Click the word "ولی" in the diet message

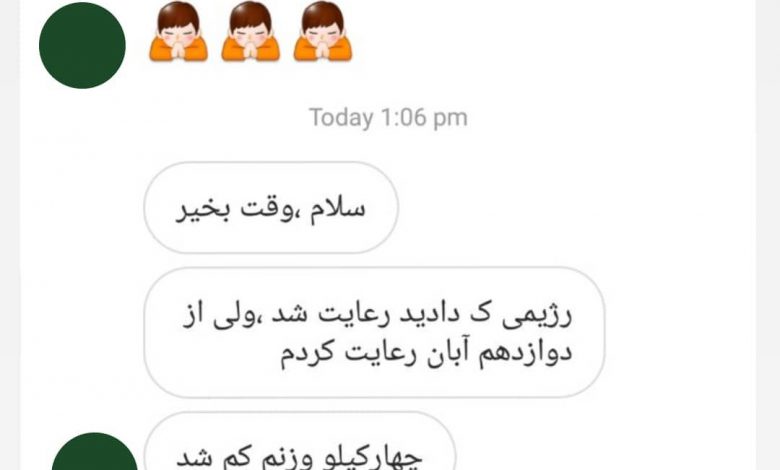[234, 316]
